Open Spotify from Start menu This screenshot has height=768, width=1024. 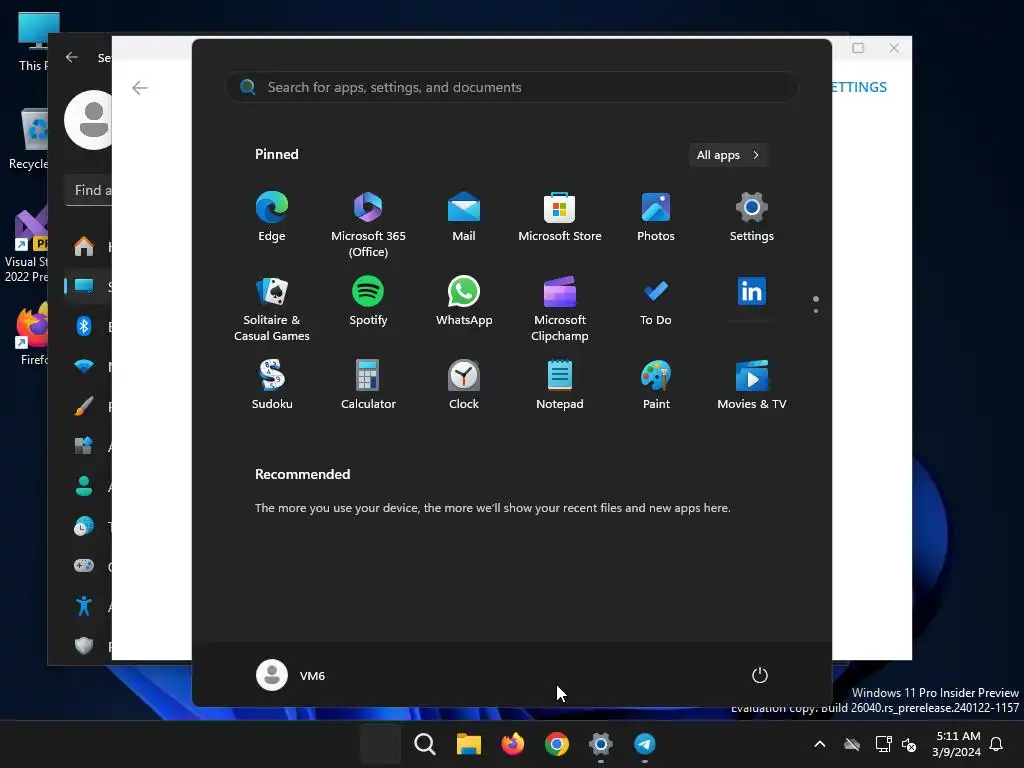(x=368, y=302)
